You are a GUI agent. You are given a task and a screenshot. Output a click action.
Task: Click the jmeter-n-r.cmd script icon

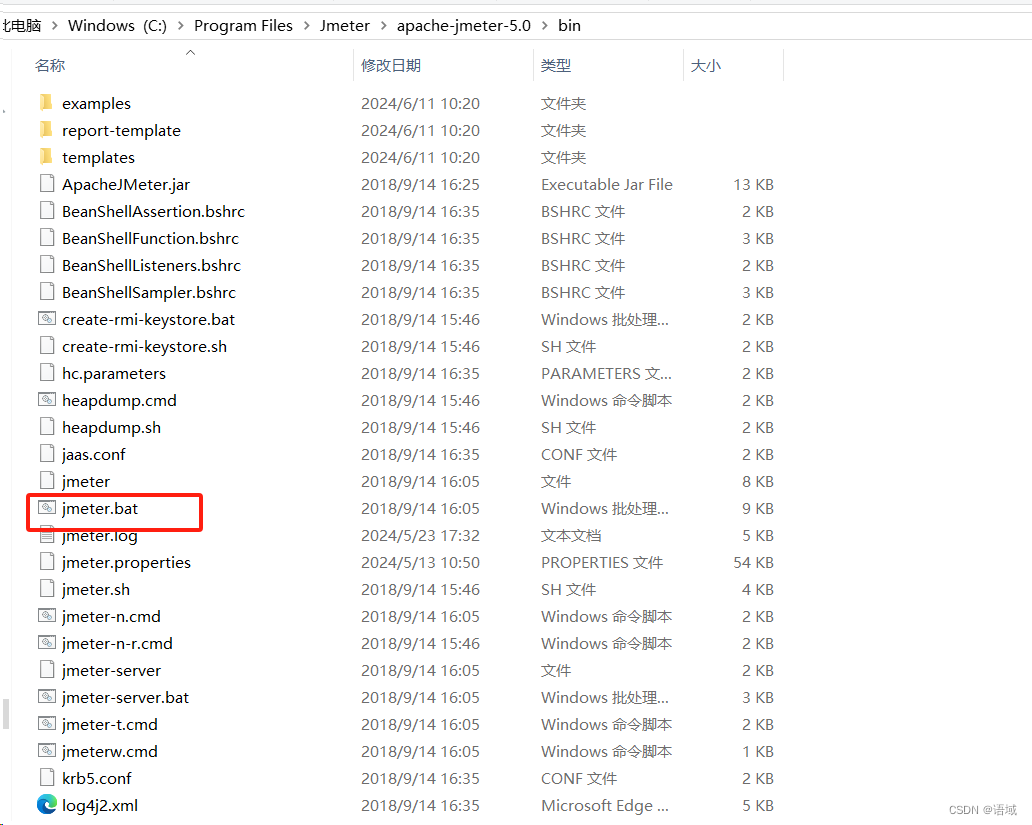pyautogui.click(x=47, y=643)
